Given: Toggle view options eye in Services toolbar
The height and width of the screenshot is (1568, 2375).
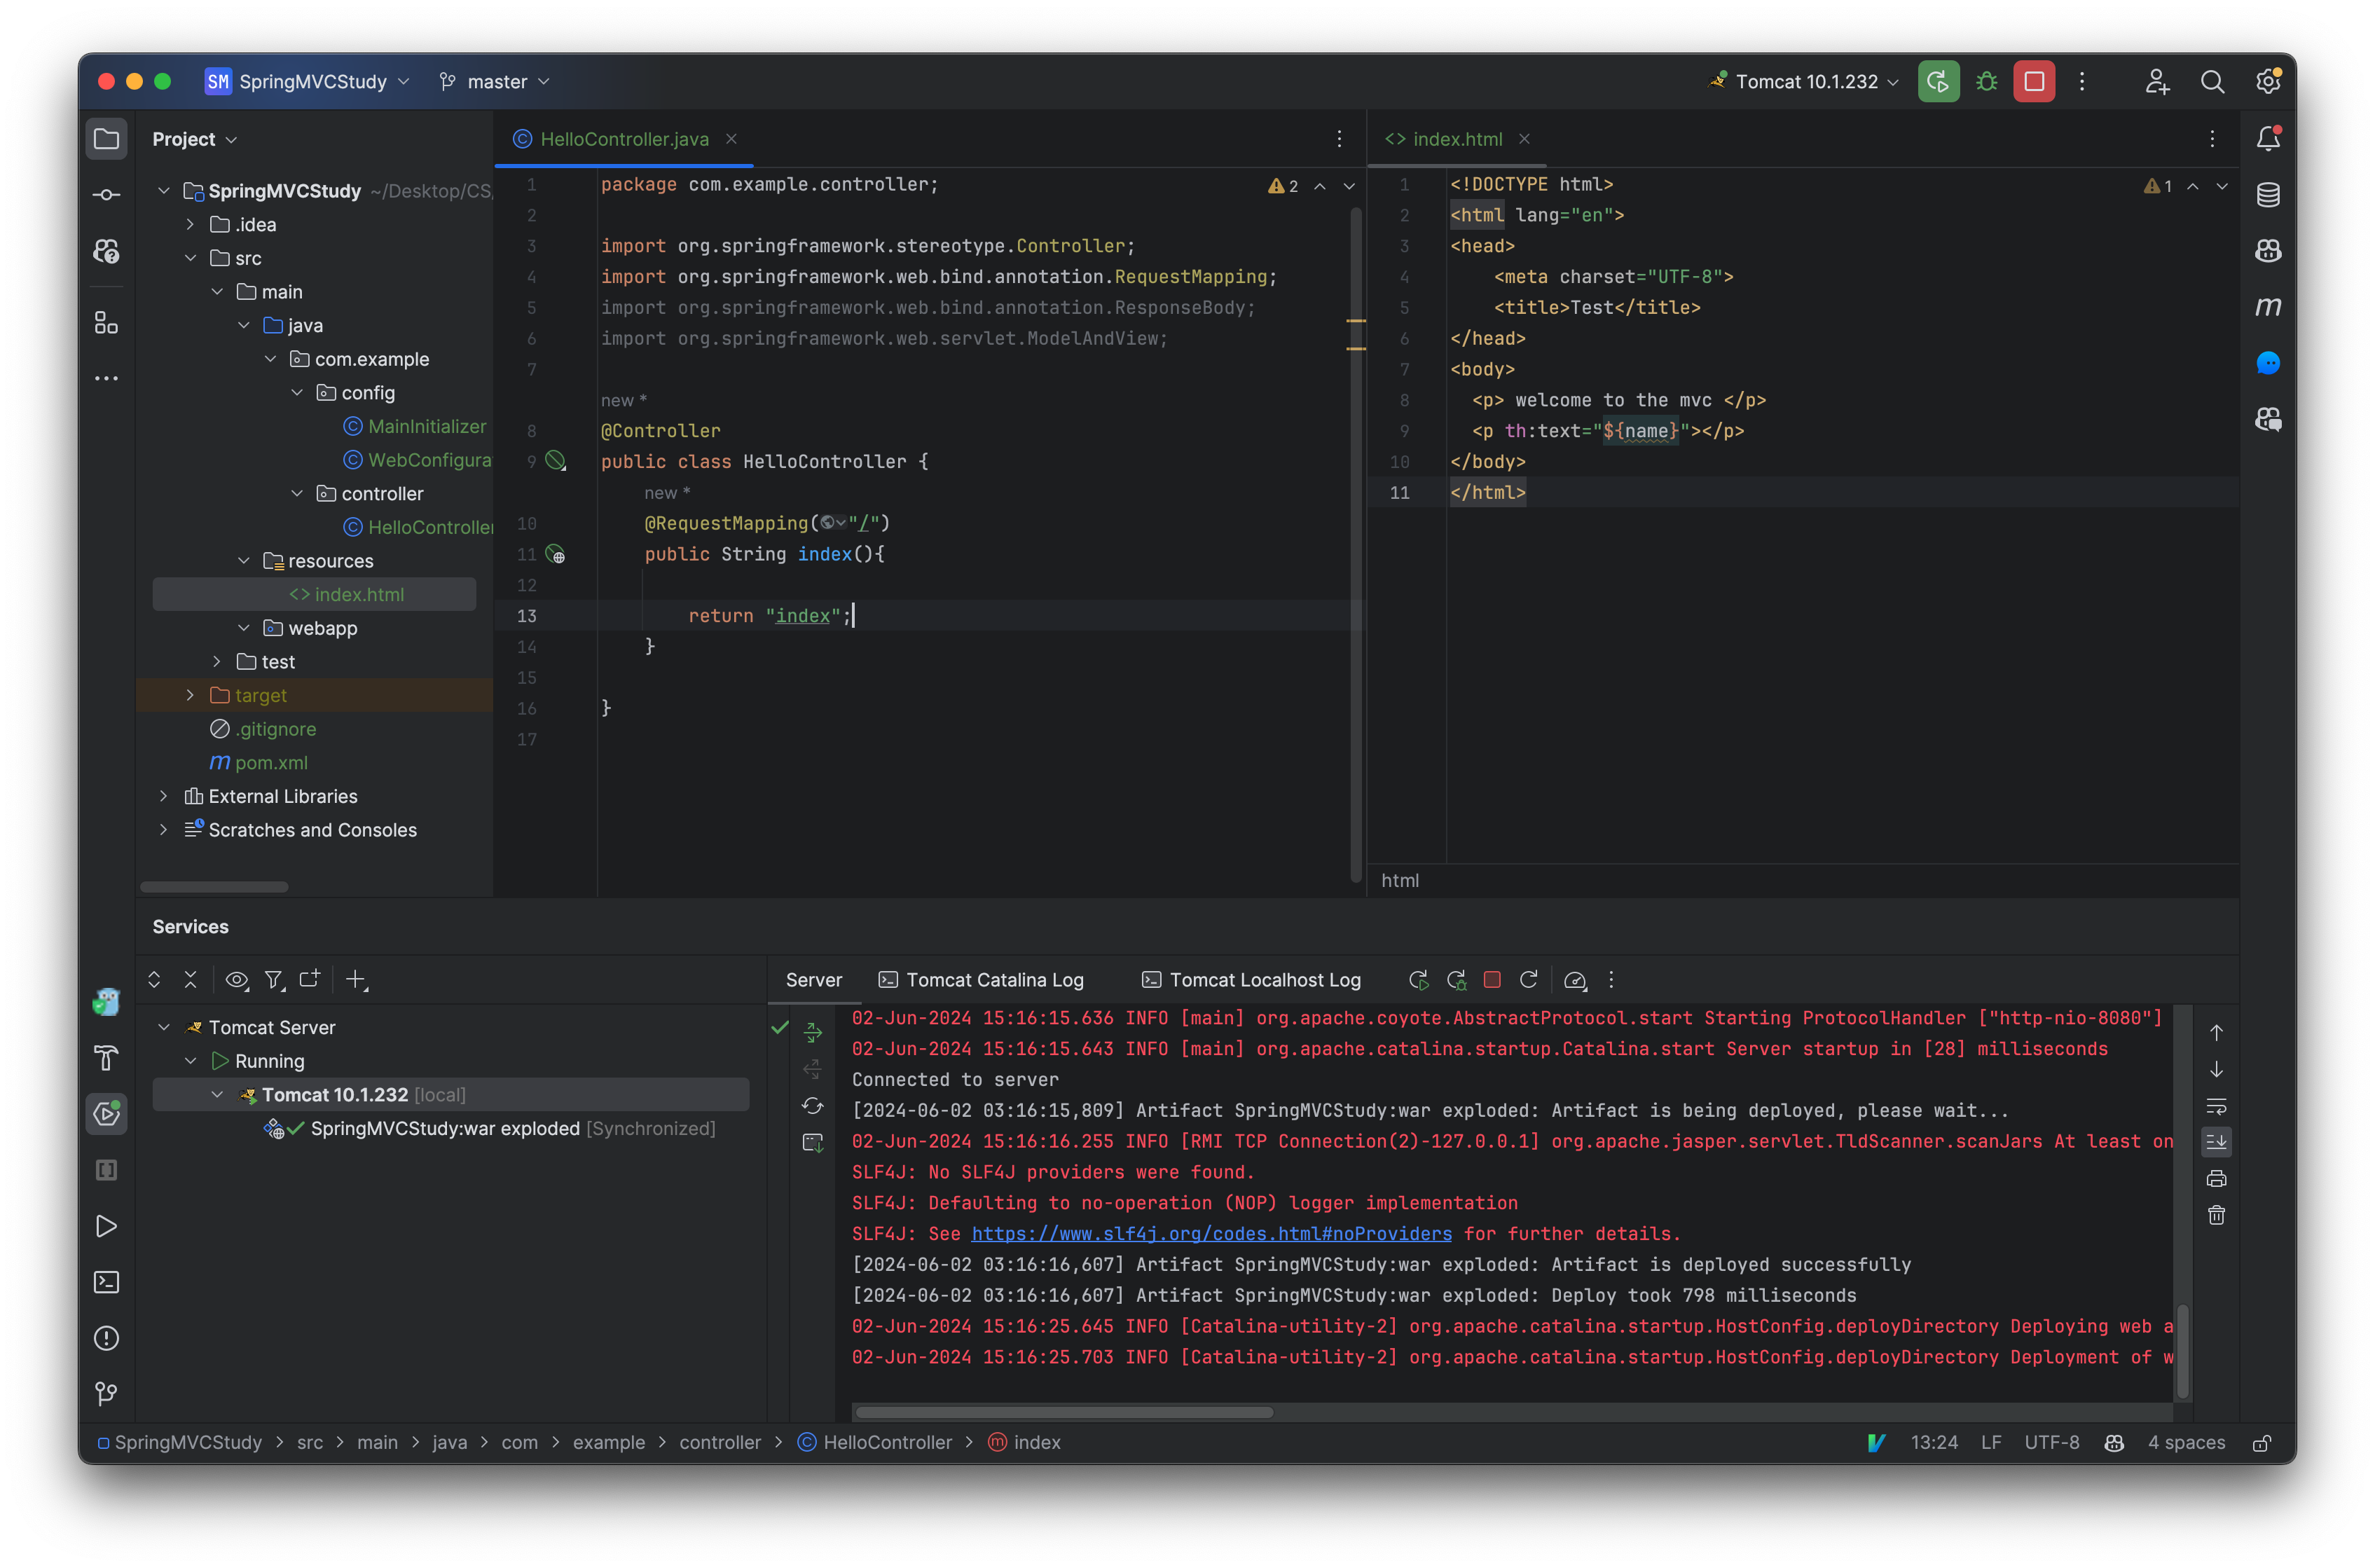Looking at the screenshot, I should coord(237,980).
